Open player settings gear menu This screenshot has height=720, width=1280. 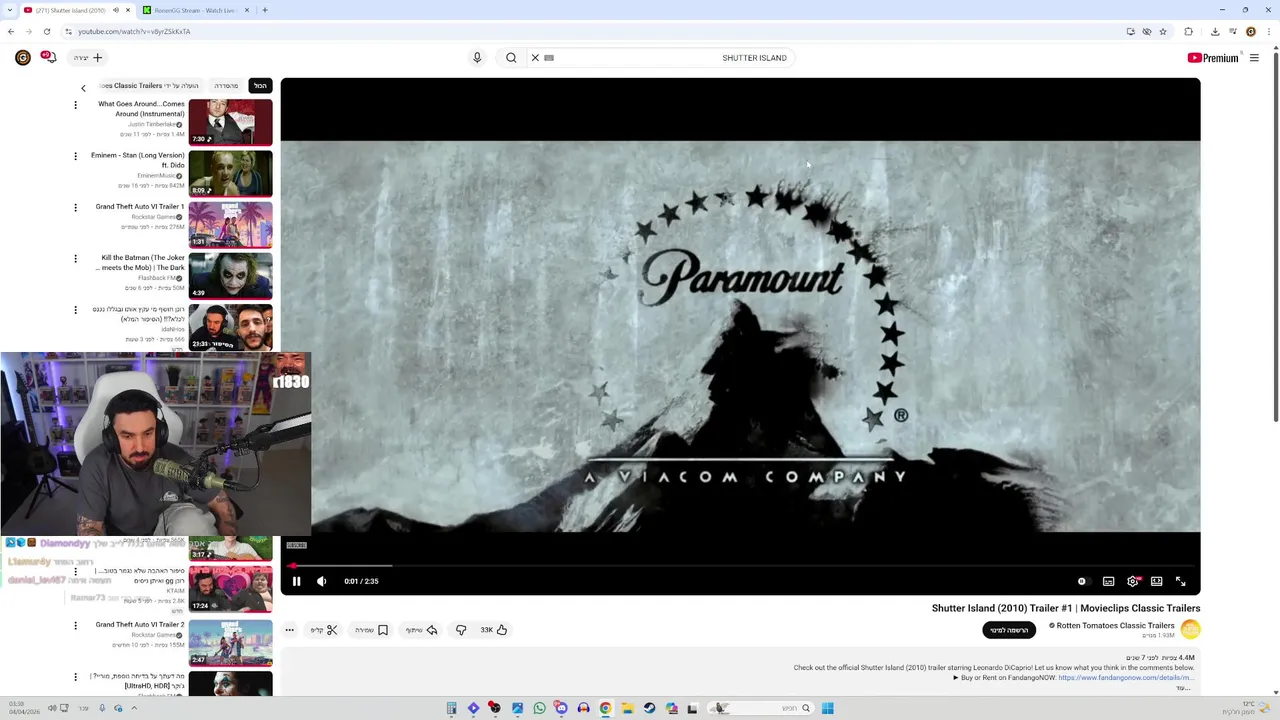click(x=1133, y=581)
